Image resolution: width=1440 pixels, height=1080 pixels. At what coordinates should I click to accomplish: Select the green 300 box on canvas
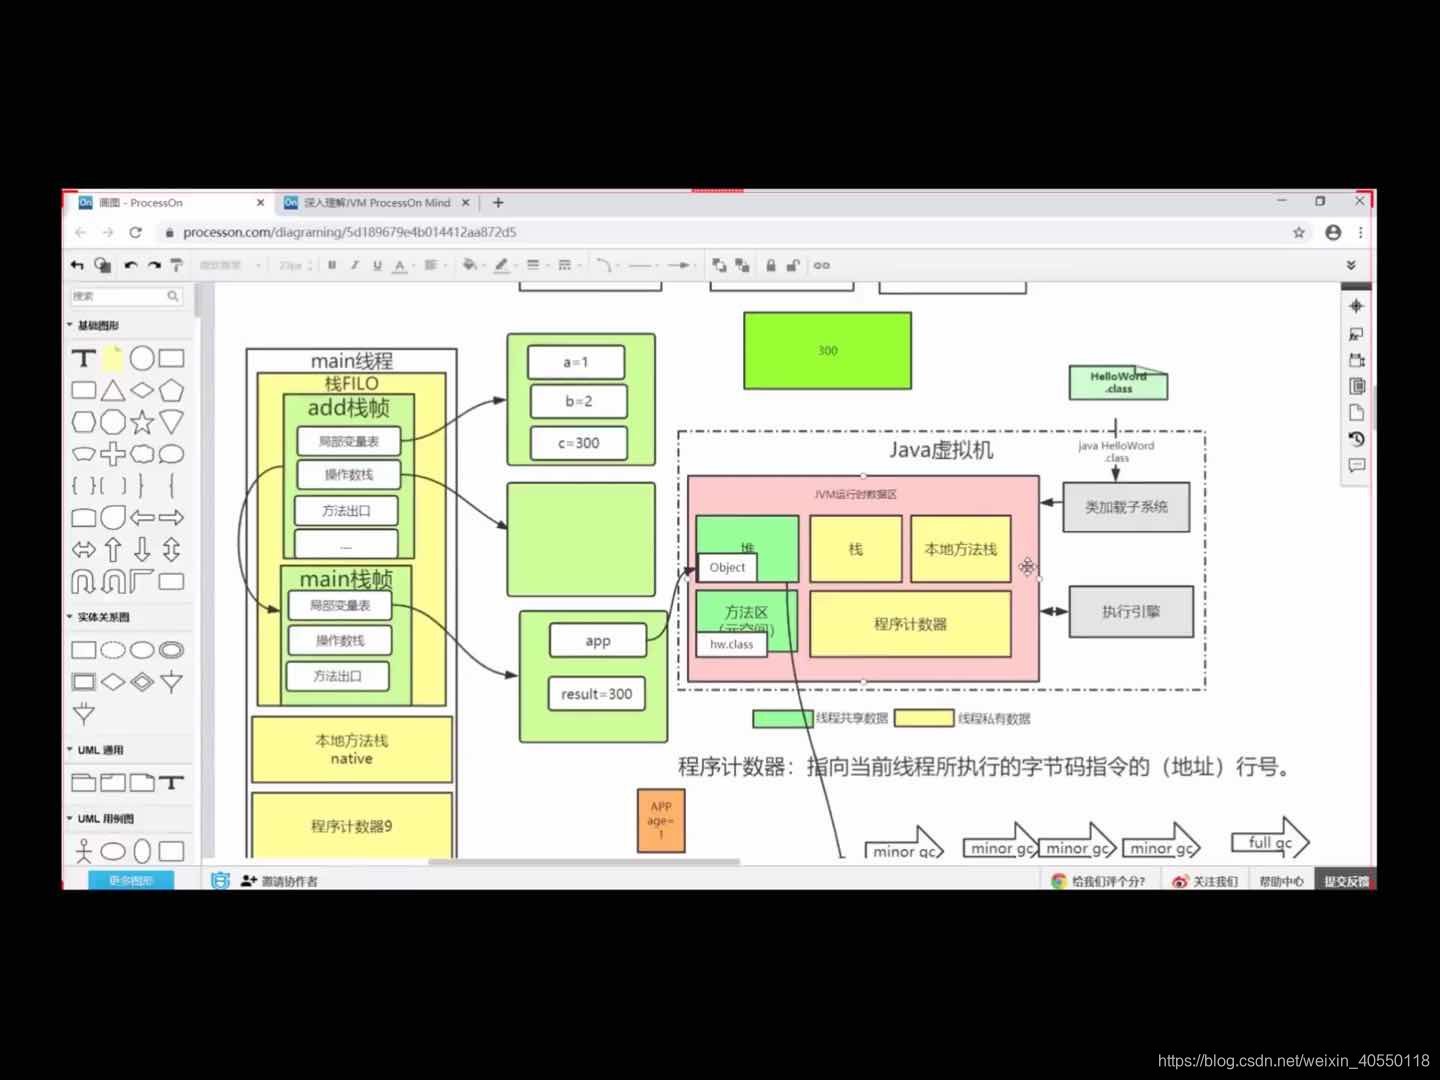(827, 350)
